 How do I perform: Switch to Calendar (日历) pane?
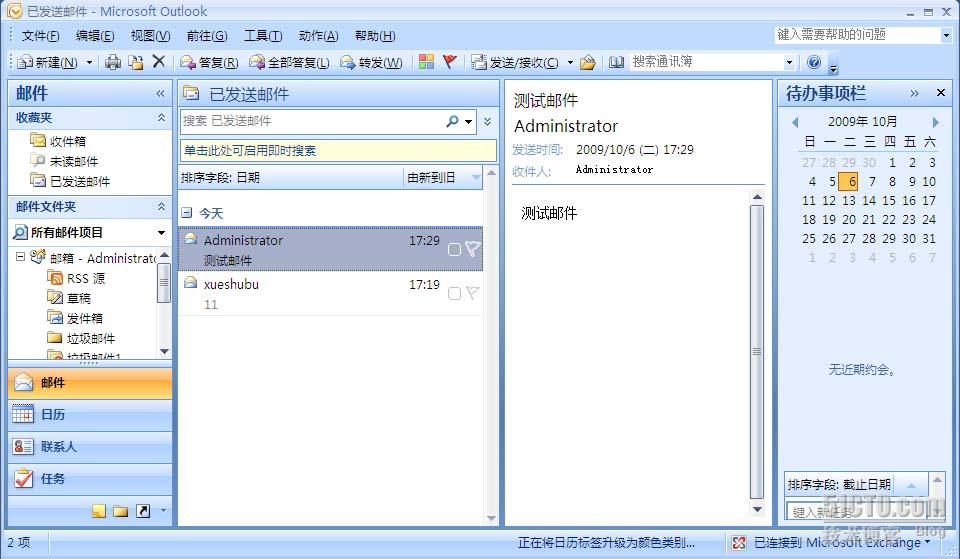pyautogui.click(x=90, y=415)
